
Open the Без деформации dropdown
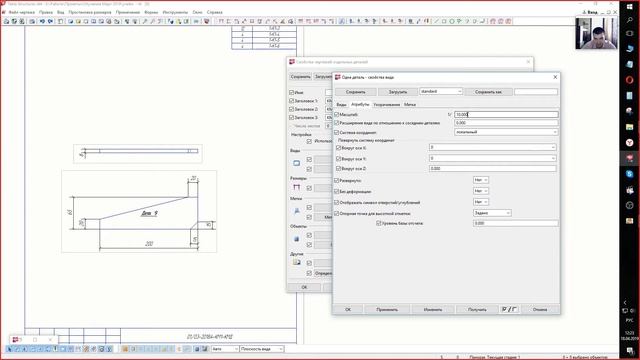click(481, 191)
